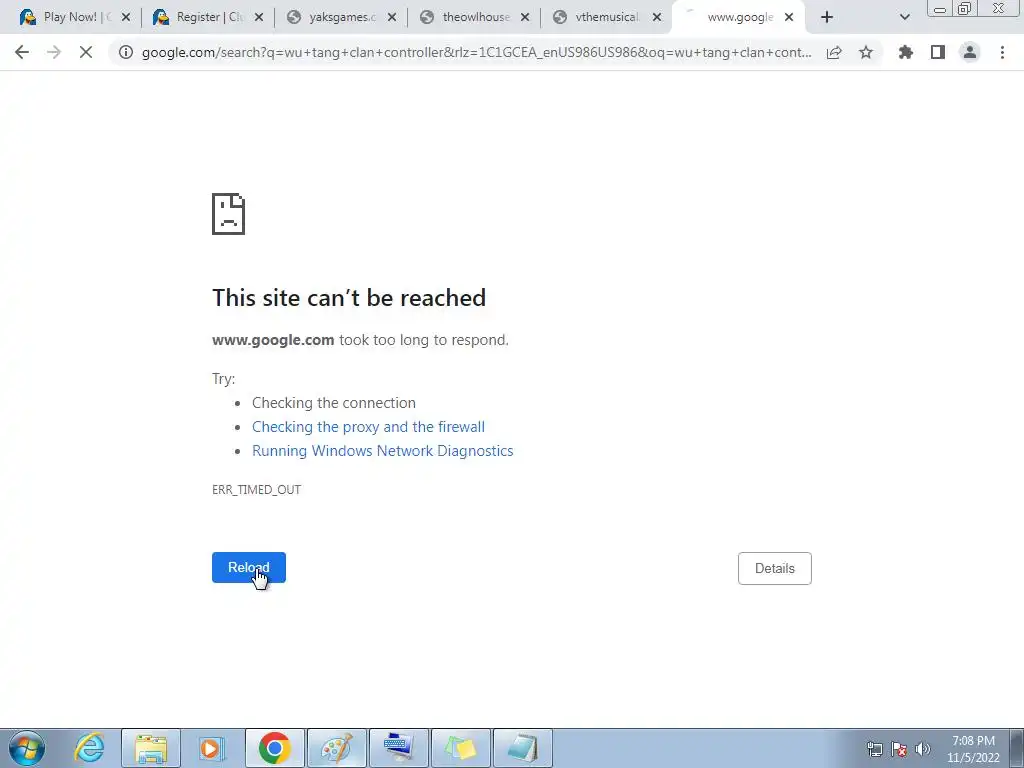Viewport: 1024px width, 768px height.
Task: Open the 7:08 PM clock and date
Action: 973,749
